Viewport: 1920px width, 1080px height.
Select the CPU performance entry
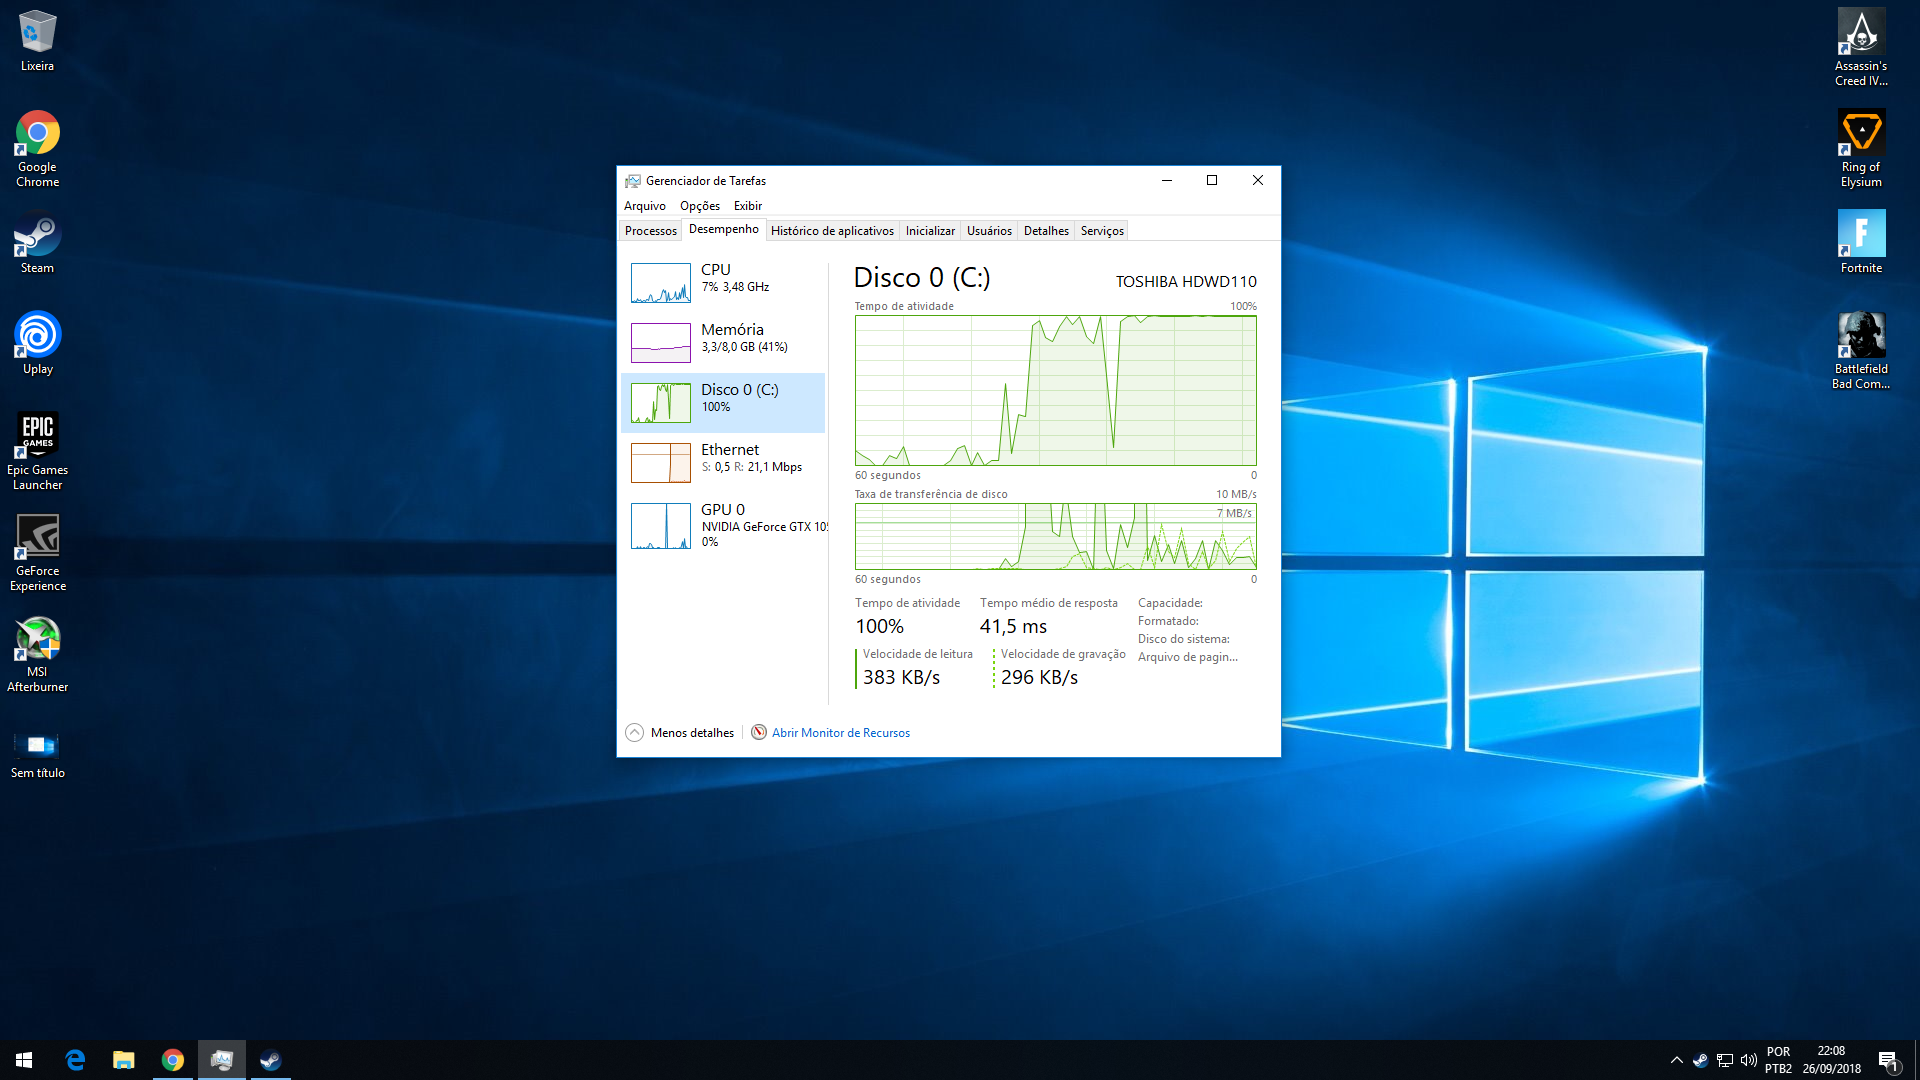point(723,283)
